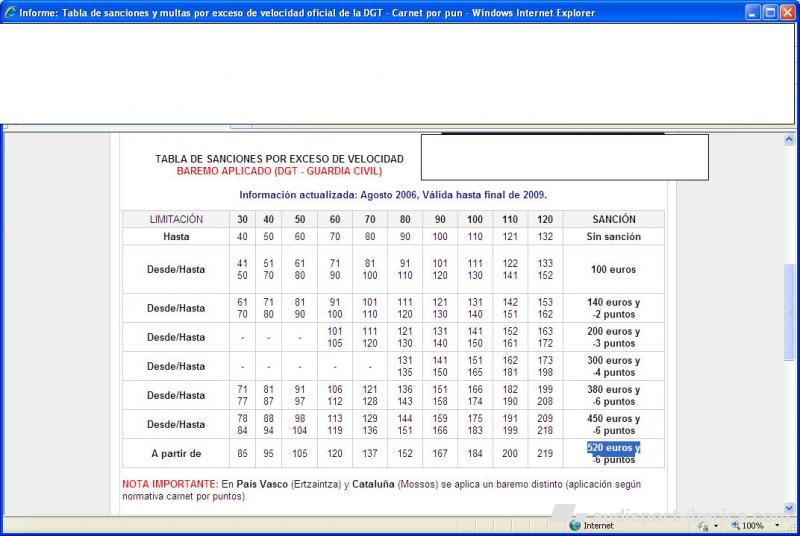Click the 'Hasta' row label
The height and width of the screenshot is (536, 800).
[x=176, y=237]
